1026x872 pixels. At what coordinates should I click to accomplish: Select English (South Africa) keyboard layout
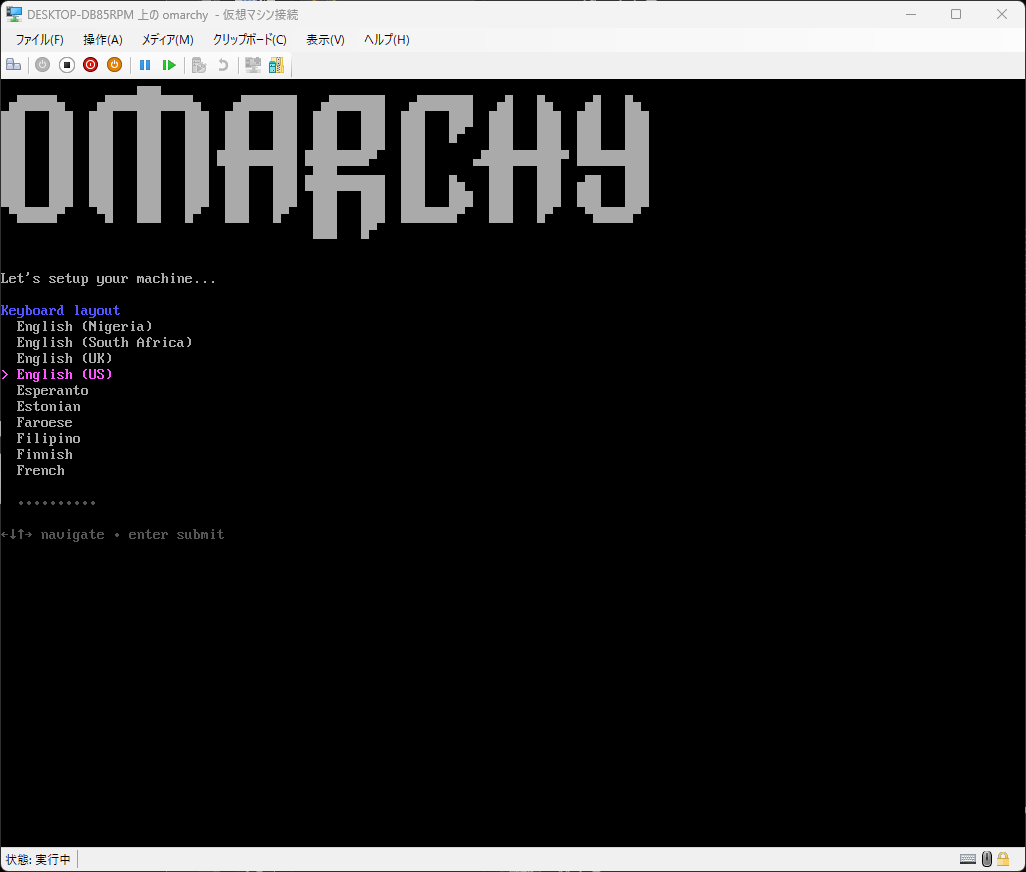(104, 343)
